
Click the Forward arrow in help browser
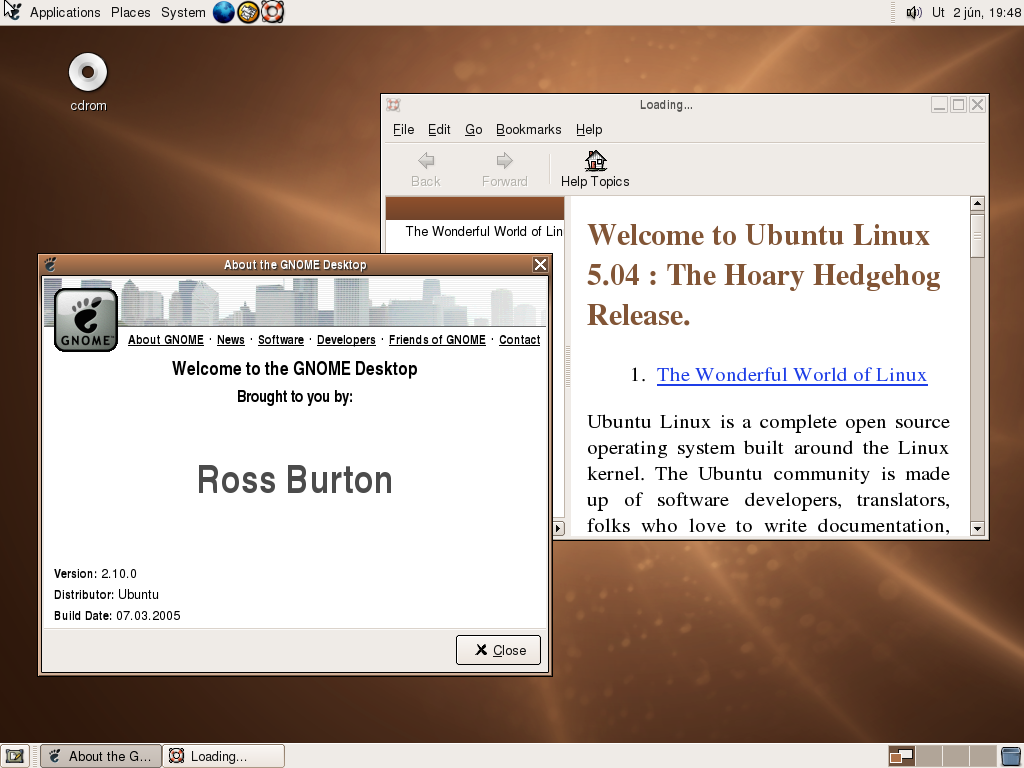click(x=504, y=161)
